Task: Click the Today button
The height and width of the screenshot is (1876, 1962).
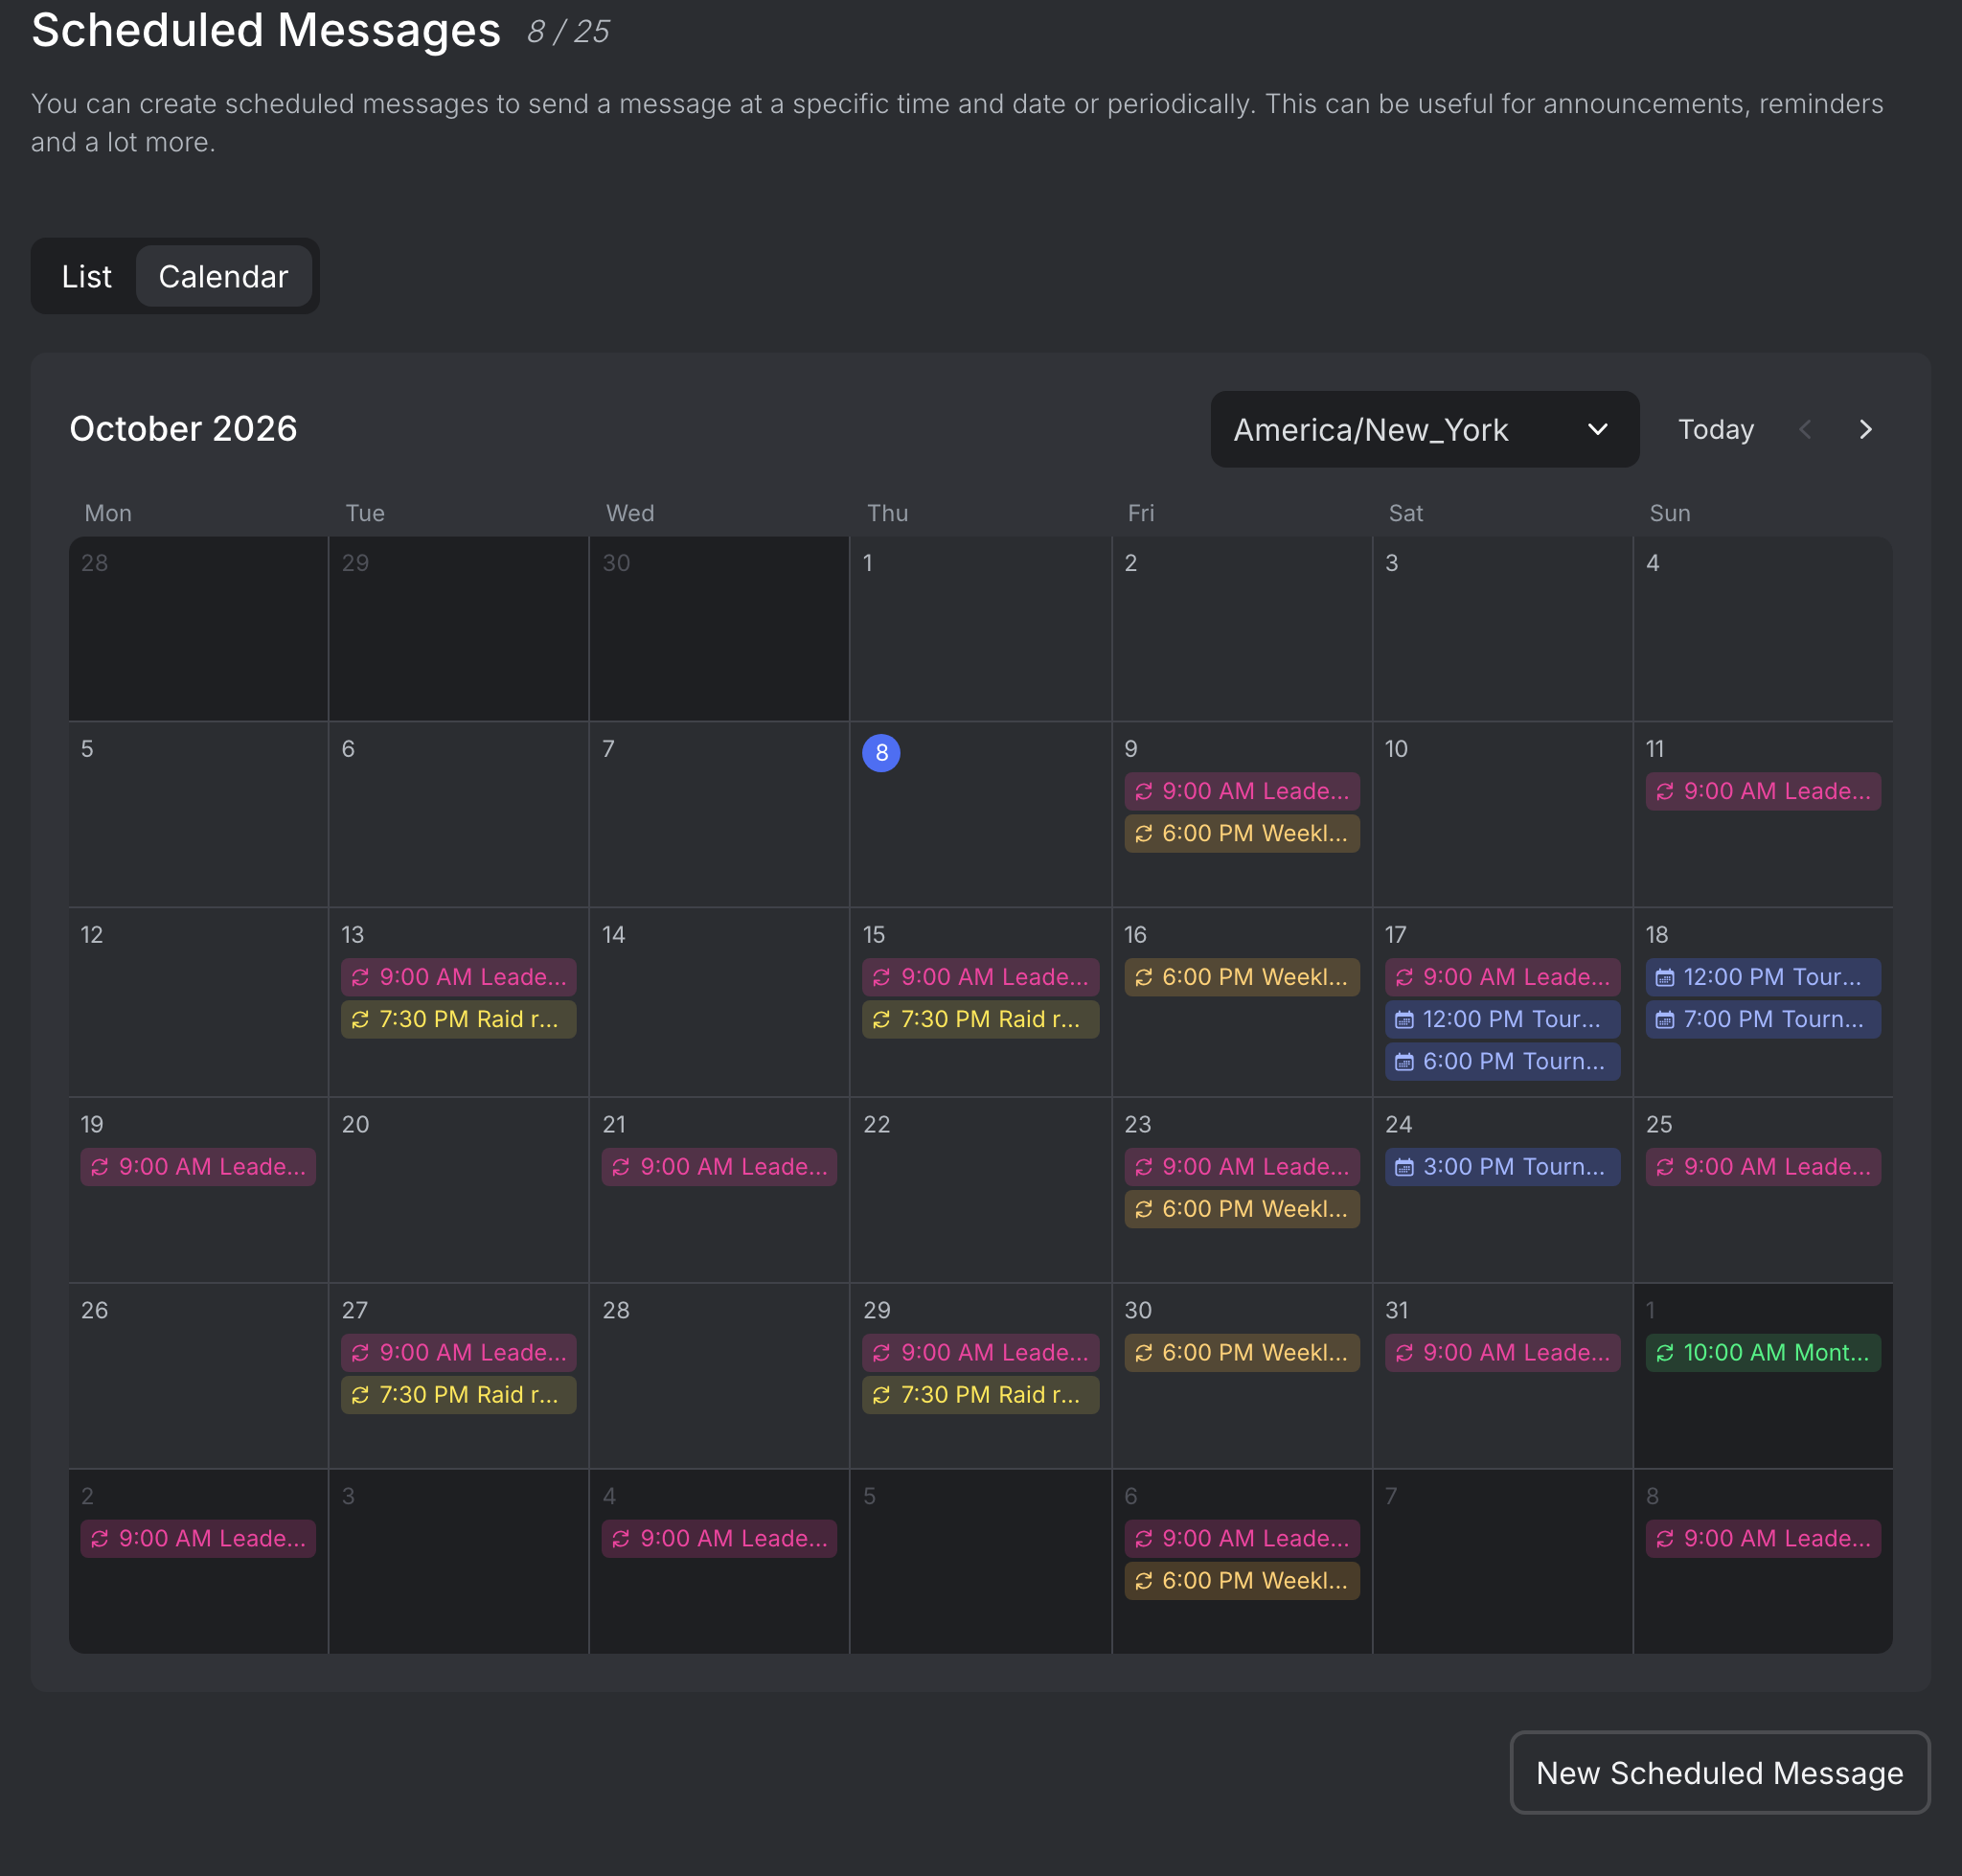Action: (1715, 429)
